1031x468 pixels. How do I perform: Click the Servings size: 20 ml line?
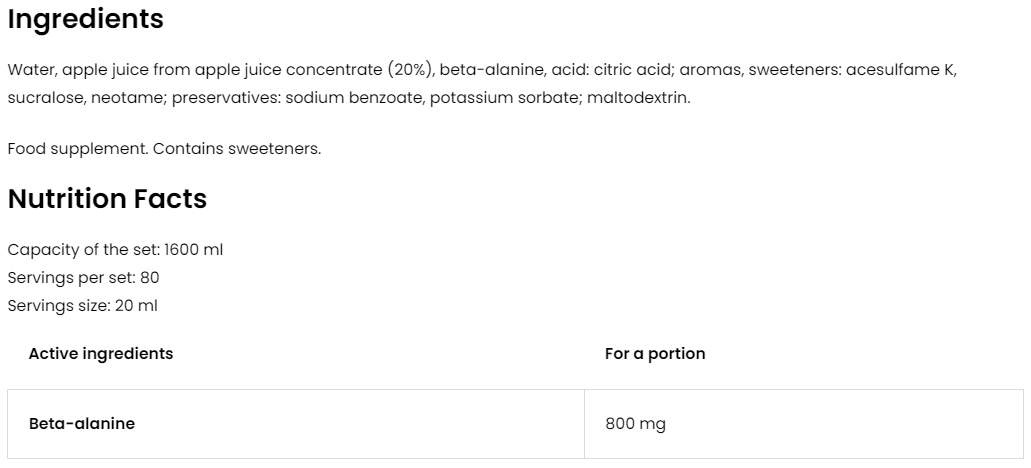point(82,305)
